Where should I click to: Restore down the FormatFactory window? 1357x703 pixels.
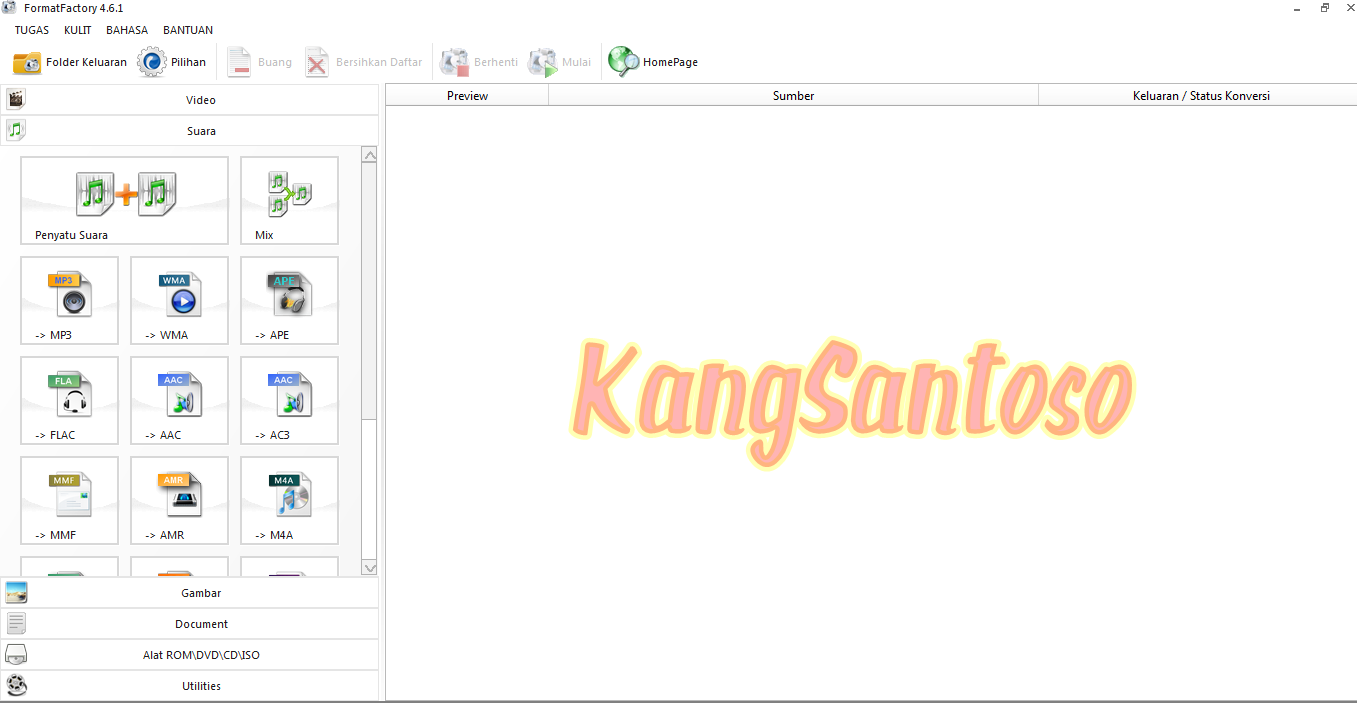point(1324,8)
